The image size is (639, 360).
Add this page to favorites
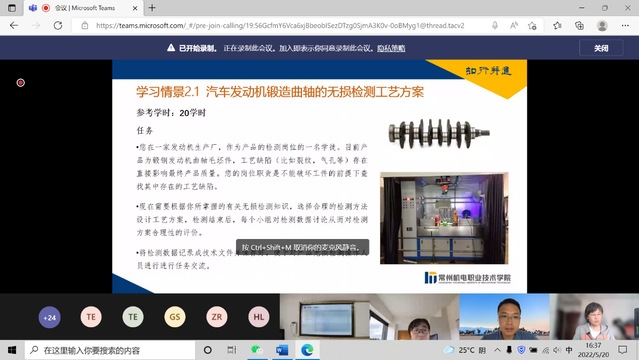532,25
